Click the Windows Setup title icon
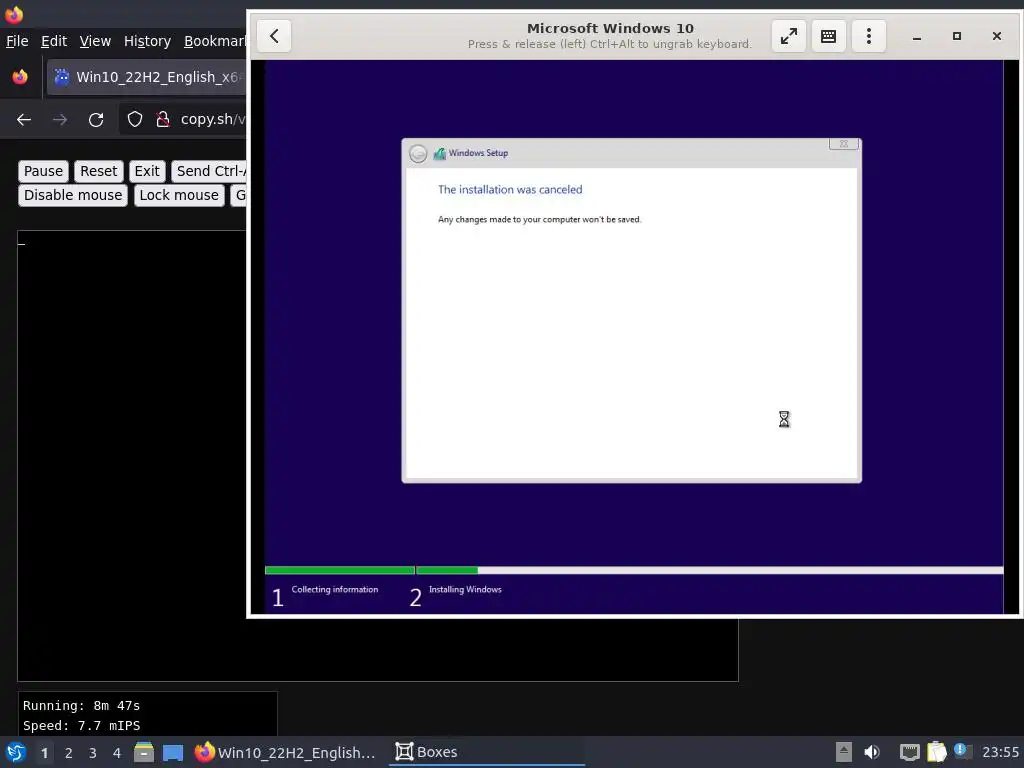This screenshot has width=1024, height=768. (440, 153)
